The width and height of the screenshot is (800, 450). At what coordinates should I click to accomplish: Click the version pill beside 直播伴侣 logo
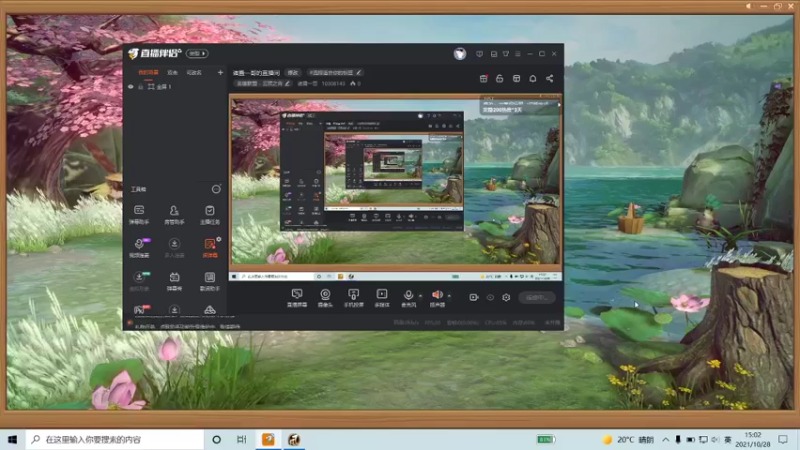(197, 53)
